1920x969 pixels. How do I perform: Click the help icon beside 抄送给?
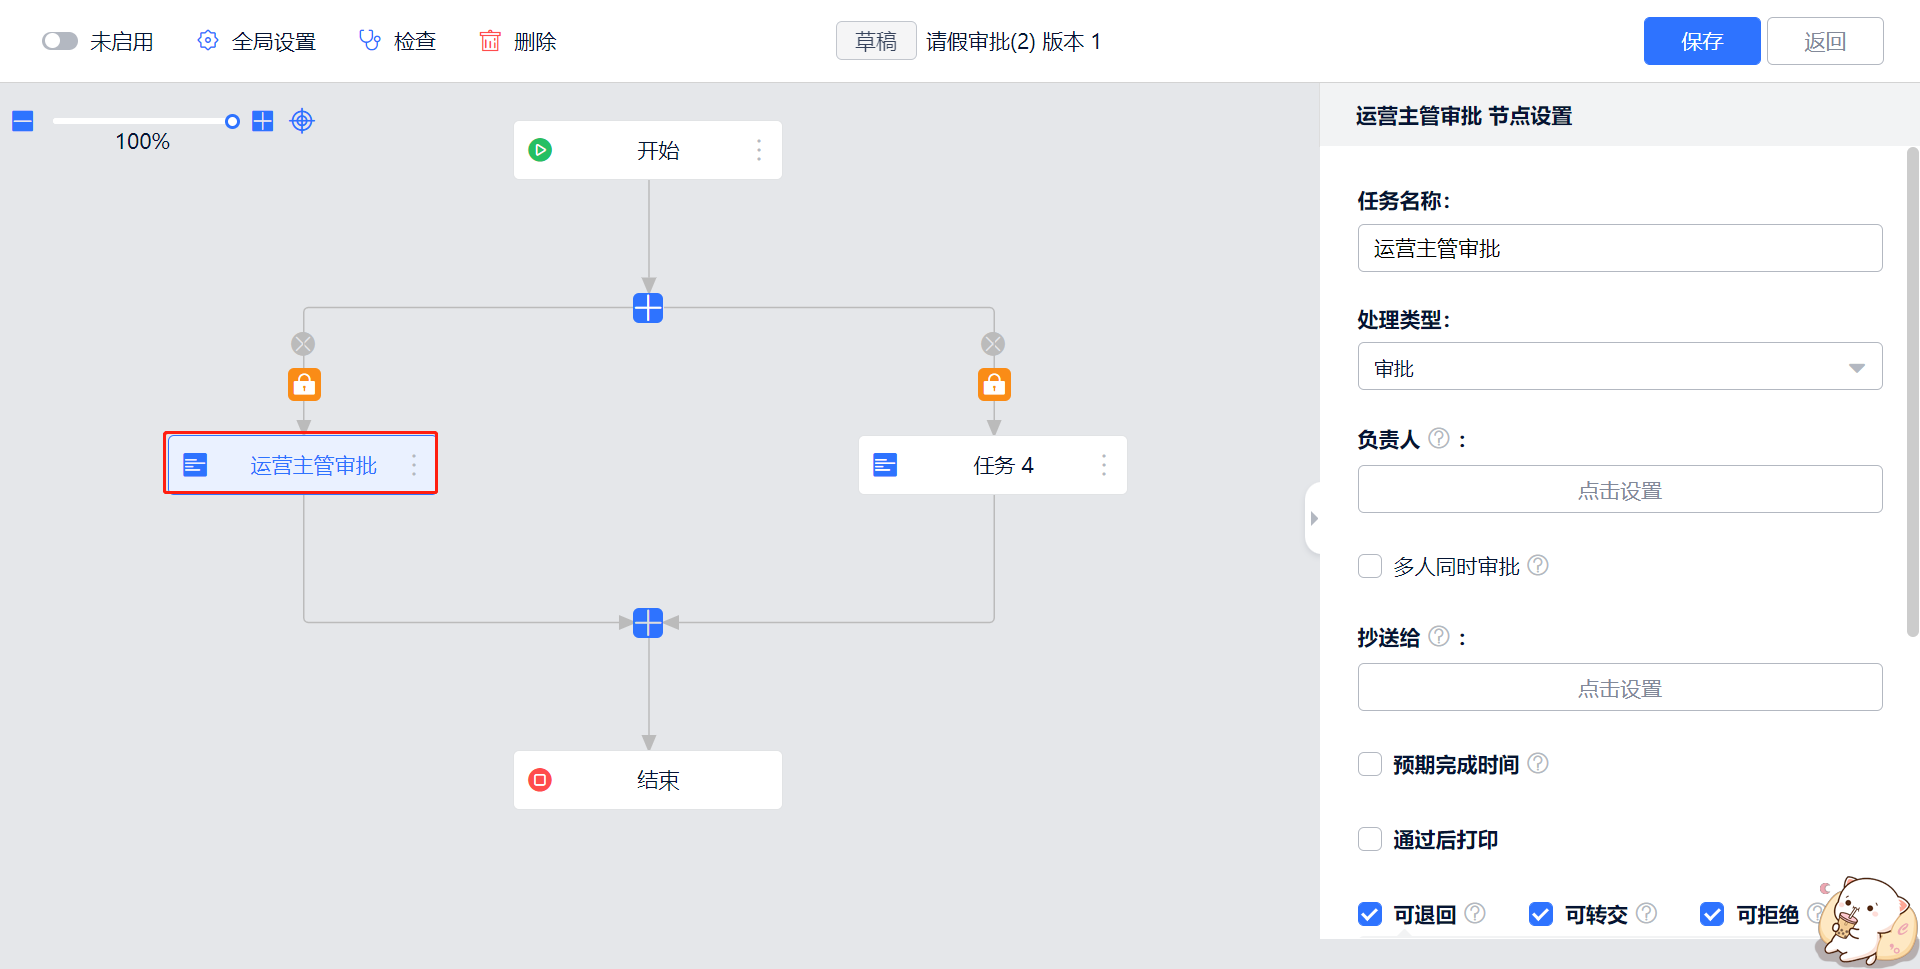click(1439, 636)
